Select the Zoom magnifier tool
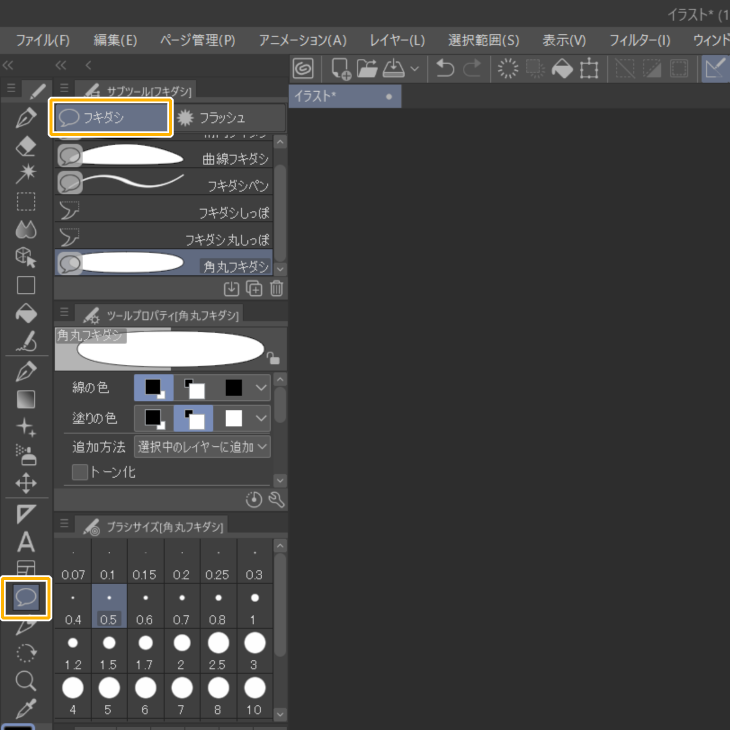Viewport: 730px width, 730px height. tap(26, 681)
